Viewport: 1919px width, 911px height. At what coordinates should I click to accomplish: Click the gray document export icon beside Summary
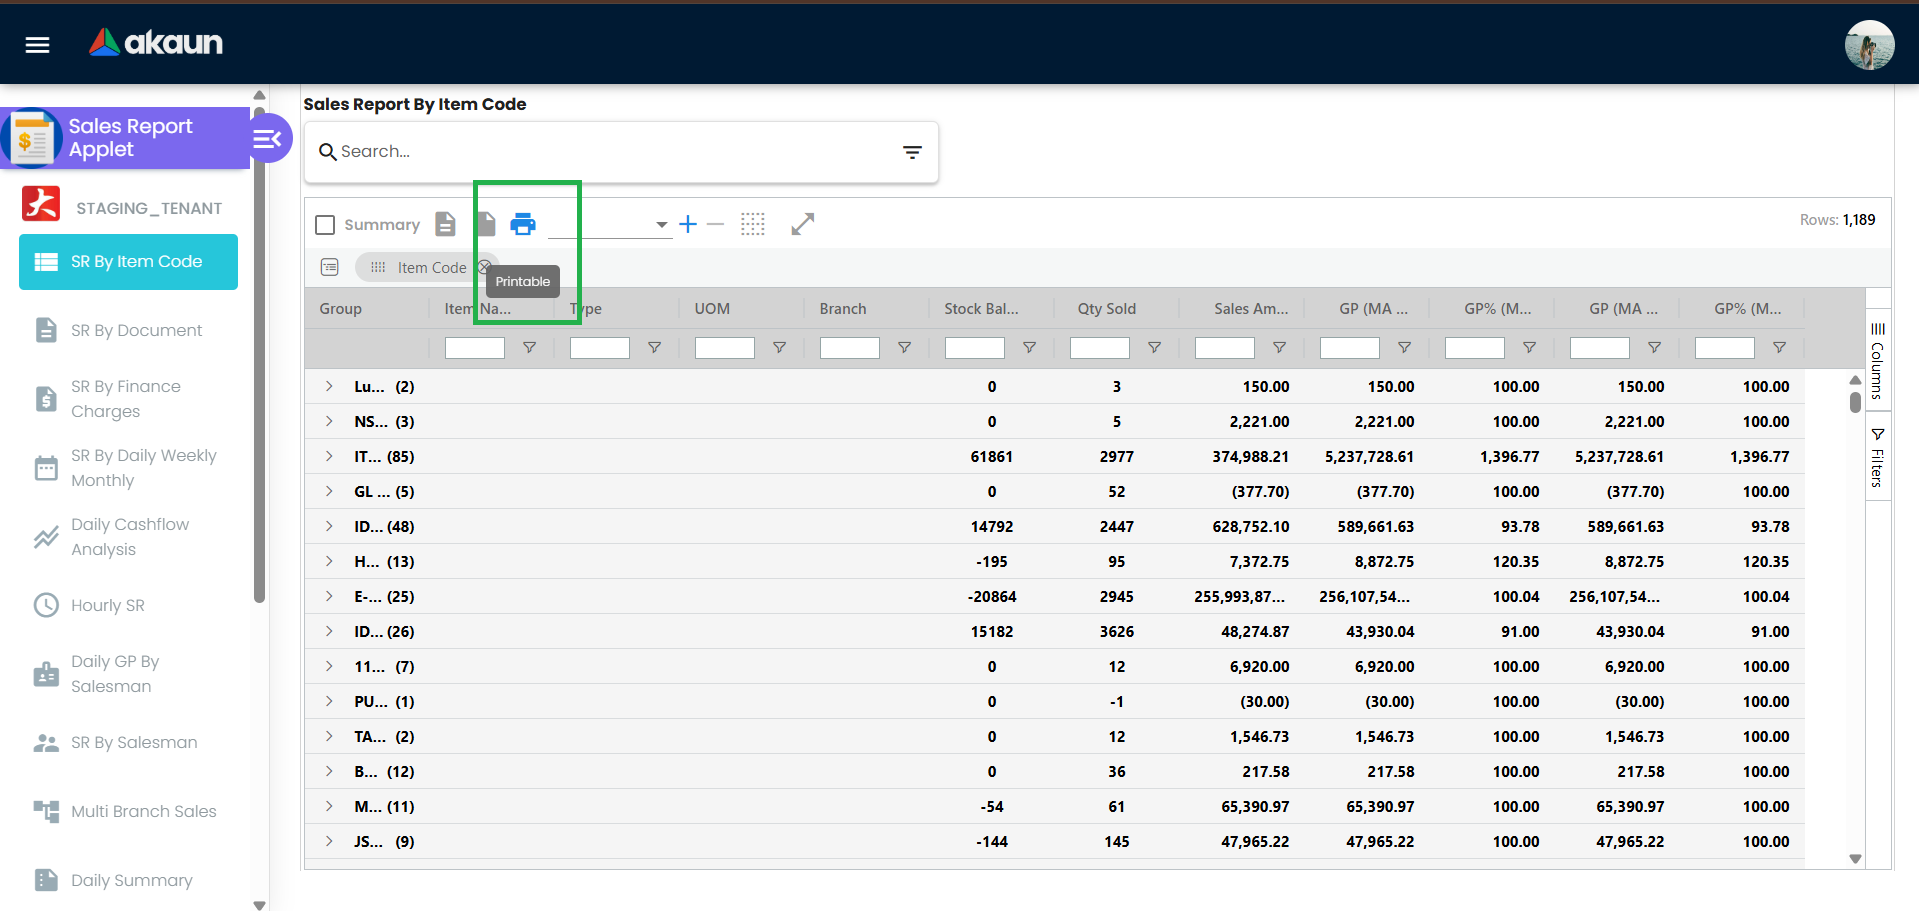[446, 224]
